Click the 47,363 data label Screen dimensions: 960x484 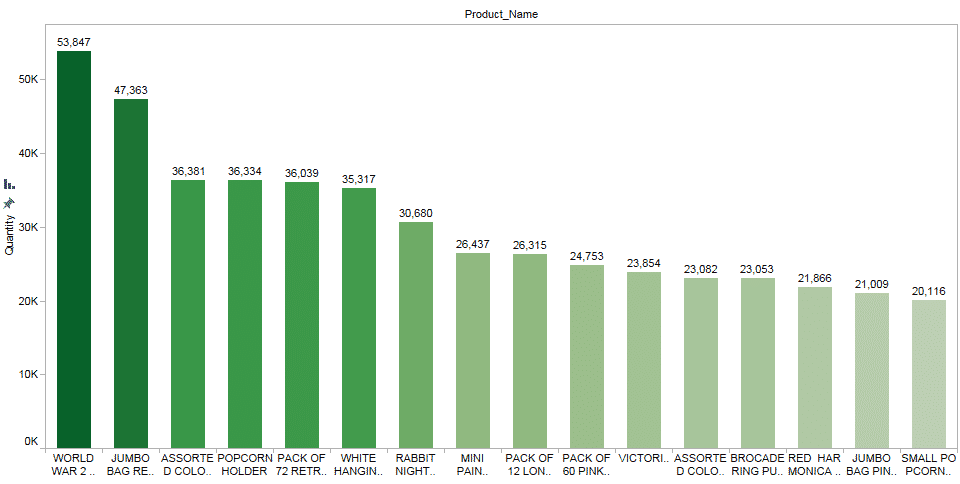point(131,90)
